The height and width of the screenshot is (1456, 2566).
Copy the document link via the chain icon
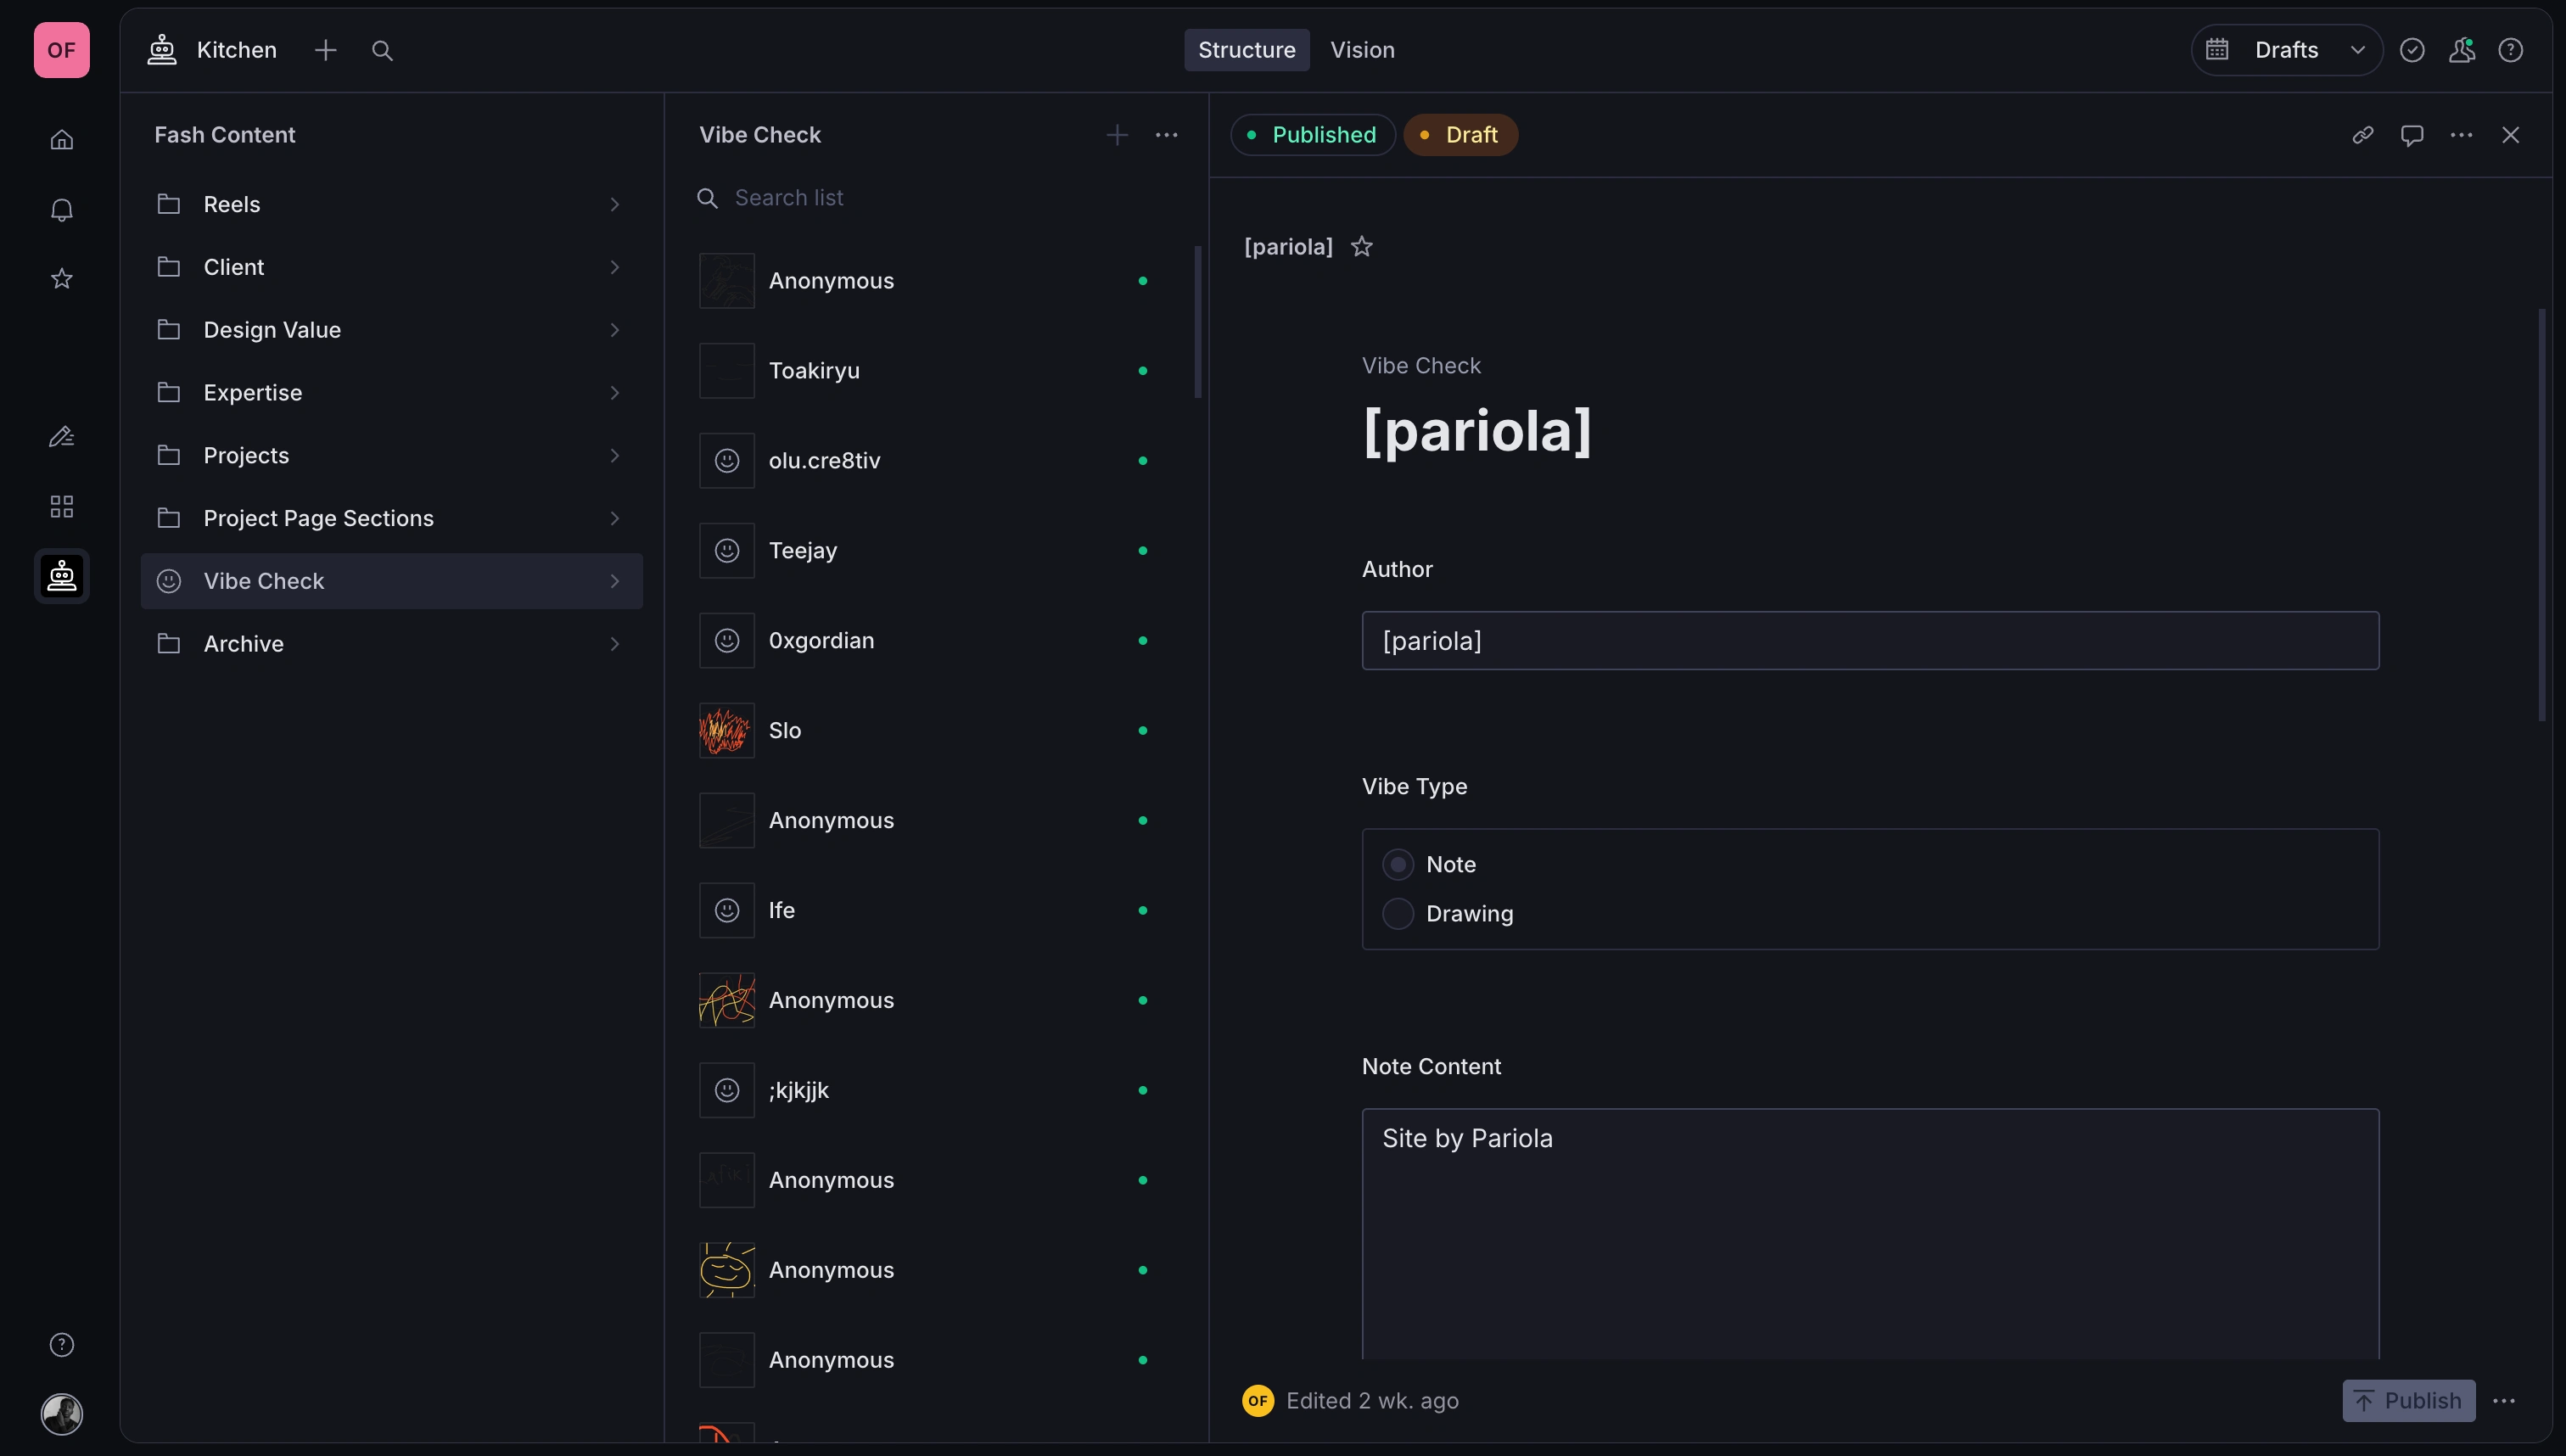(x=2362, y=135)
